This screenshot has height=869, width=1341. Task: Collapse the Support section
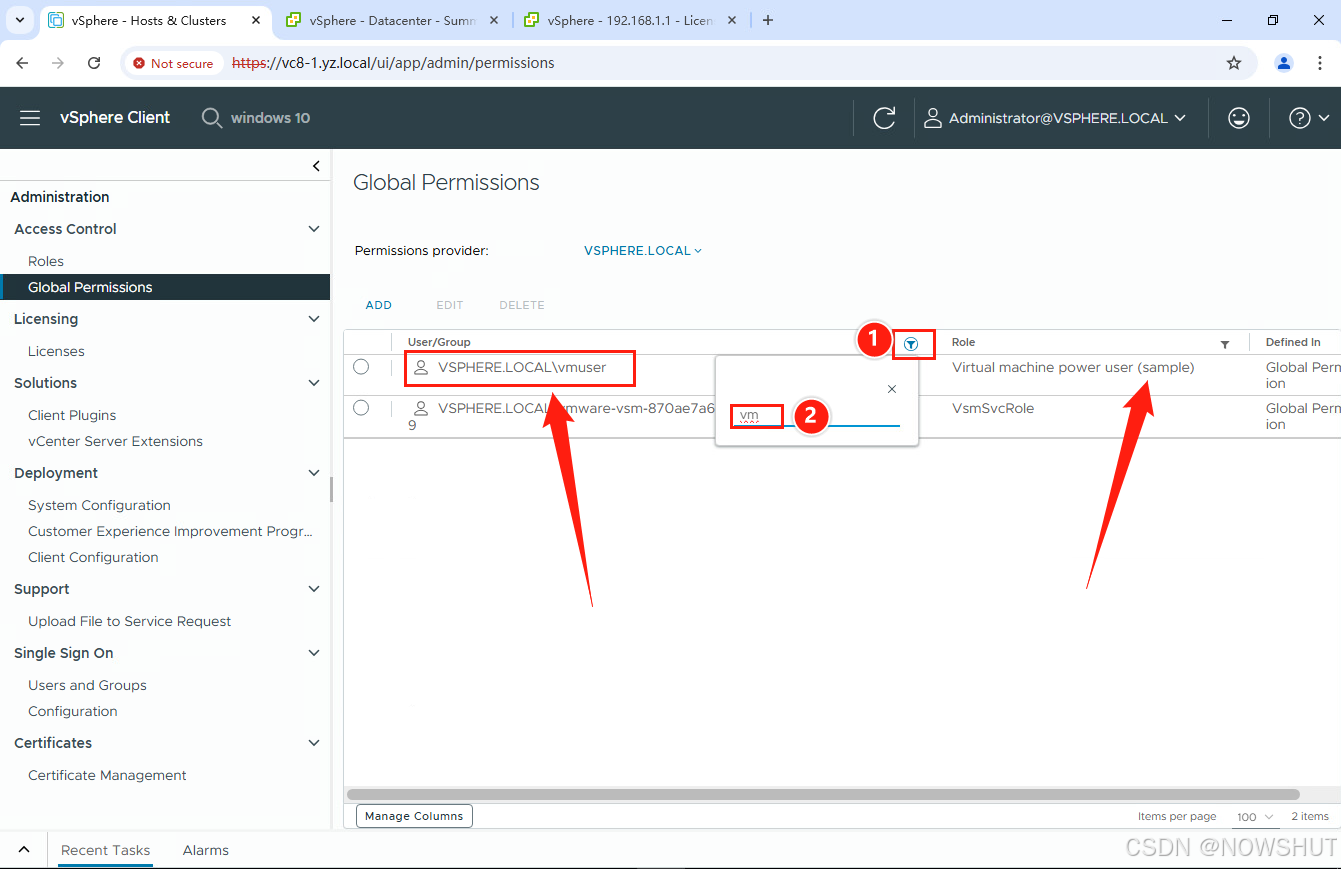(314, 589)
